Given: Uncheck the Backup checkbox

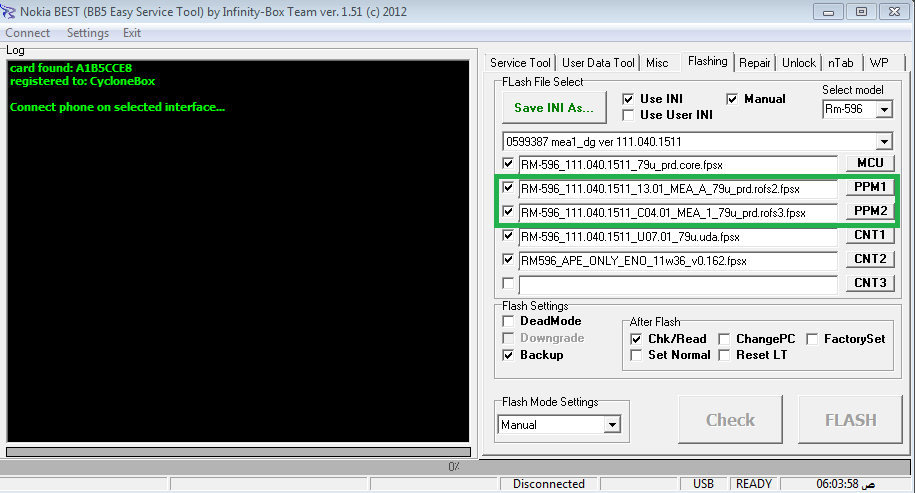Looking at the screenshot, I should click(508, 355).
